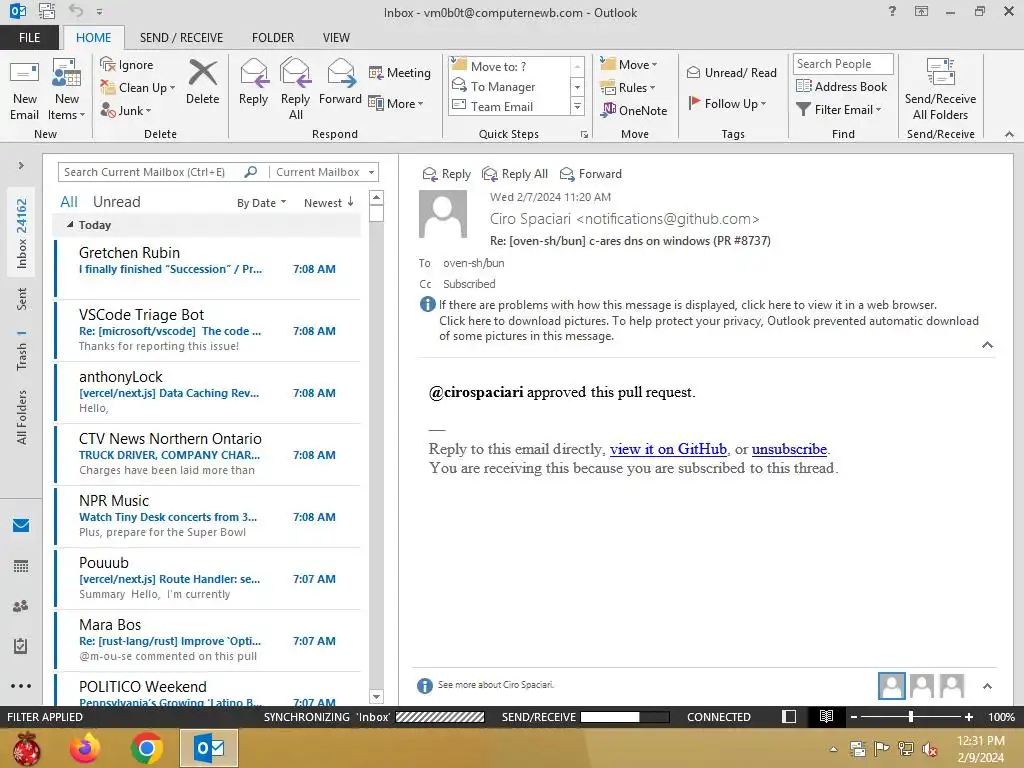The image size is (1024, 768).
Task: Click the Ignore conversation icon
Action: 108,64
